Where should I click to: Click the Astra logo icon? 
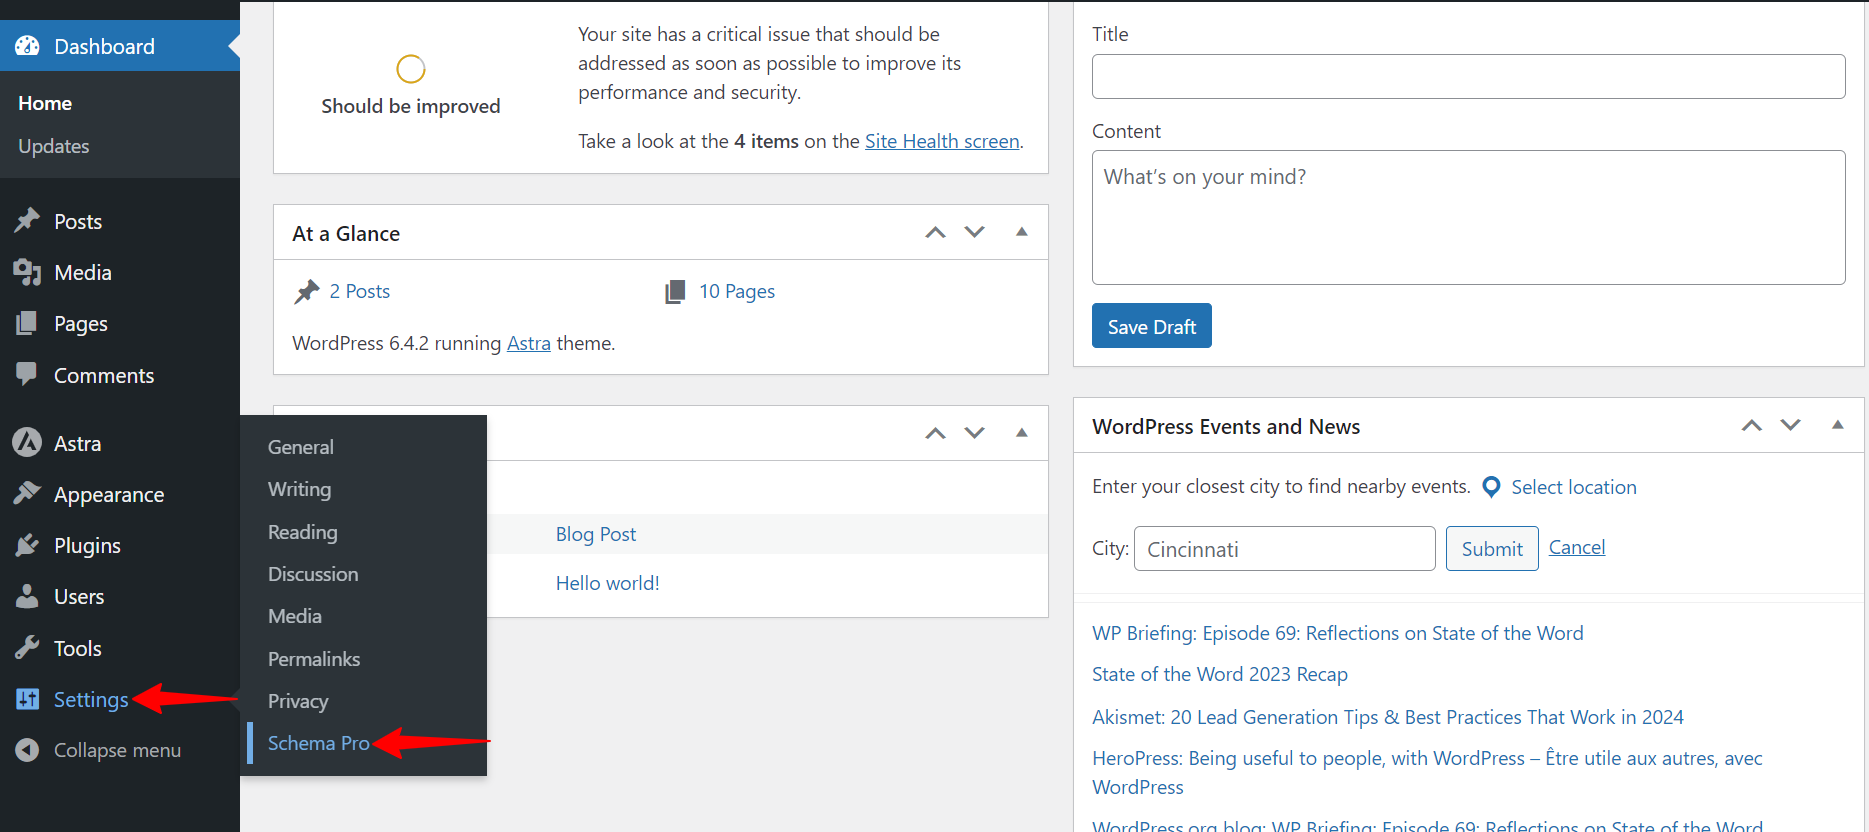(x=27, y=443)
